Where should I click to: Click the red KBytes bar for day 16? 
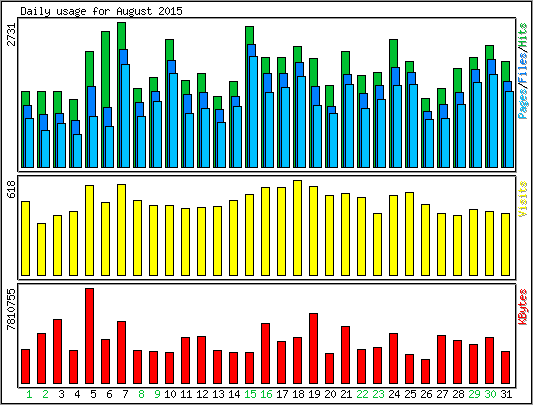tap(265, 354)
